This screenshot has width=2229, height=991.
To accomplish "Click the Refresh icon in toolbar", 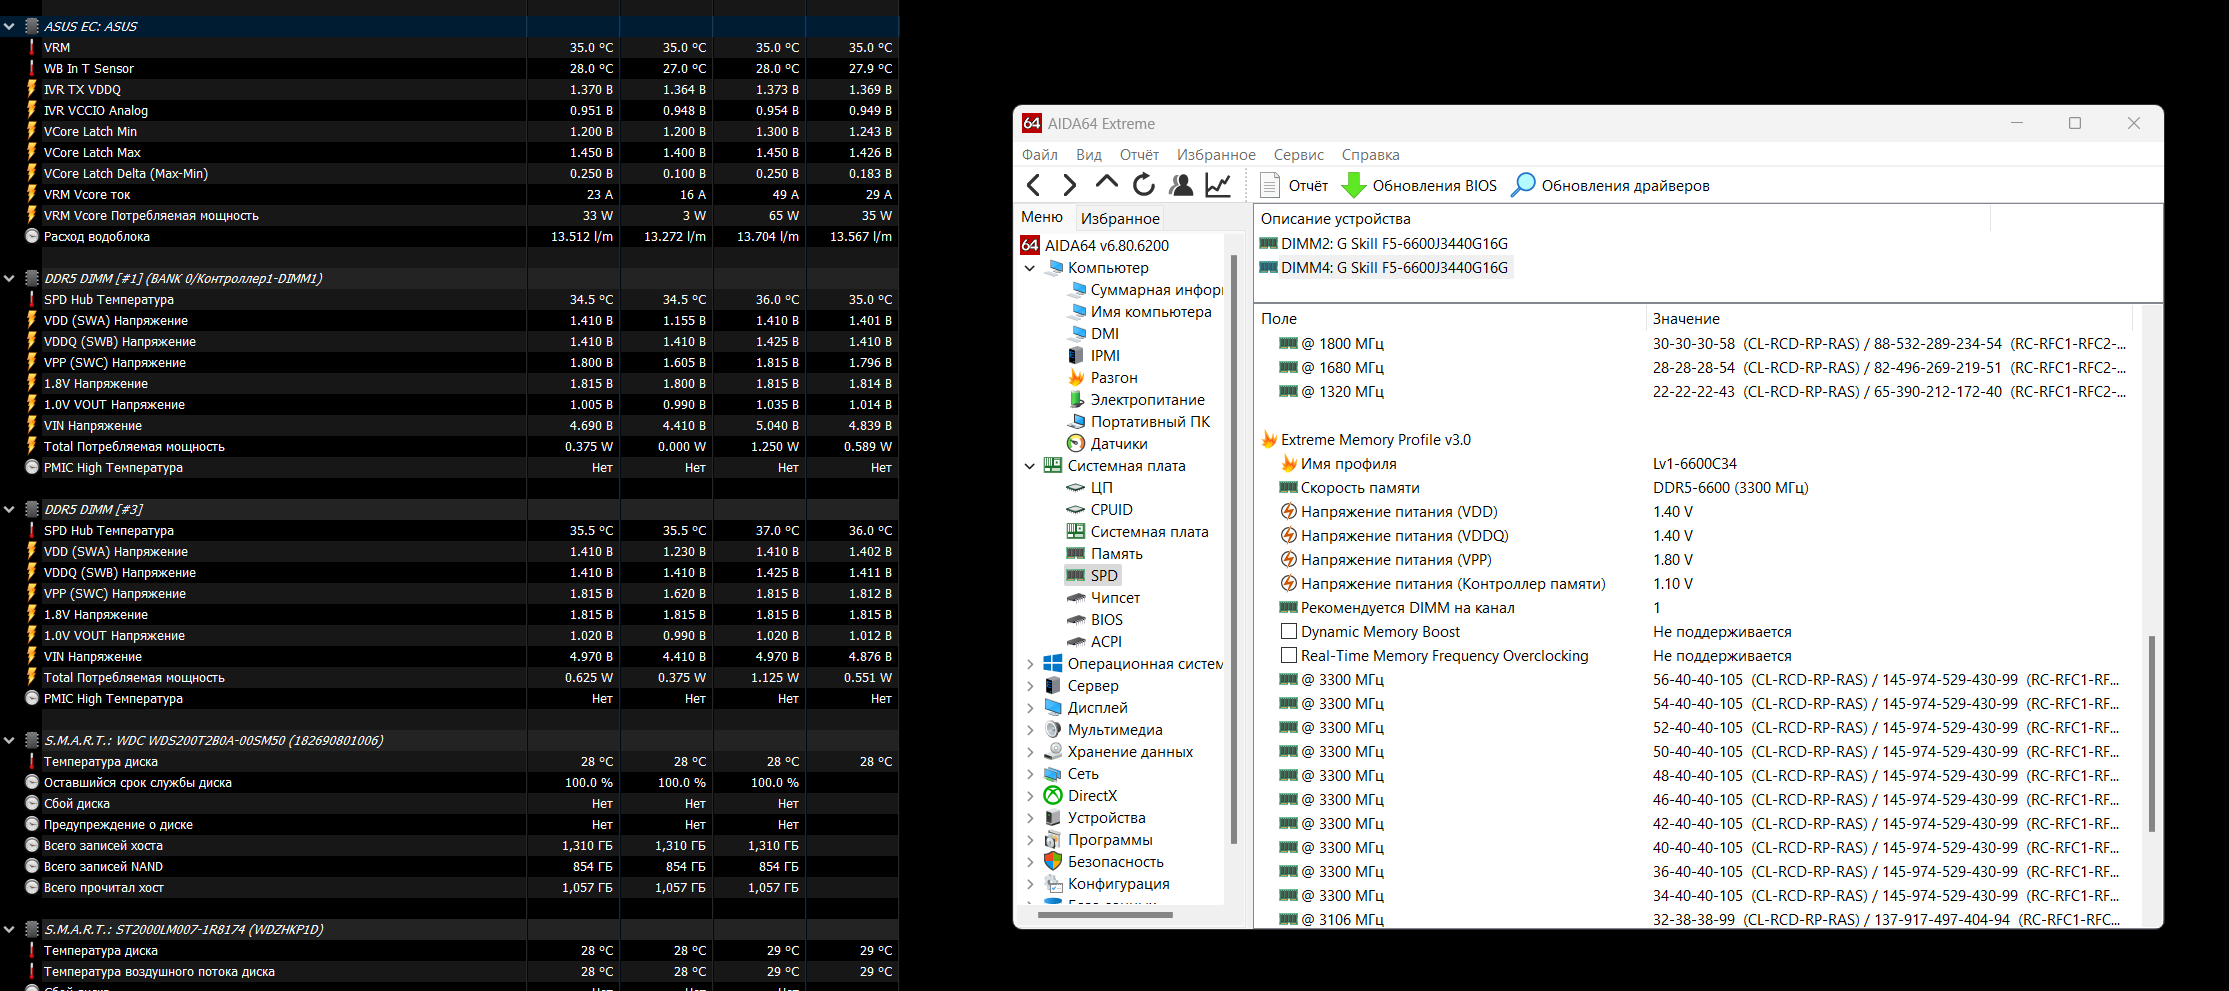I will pos(1144,185).
